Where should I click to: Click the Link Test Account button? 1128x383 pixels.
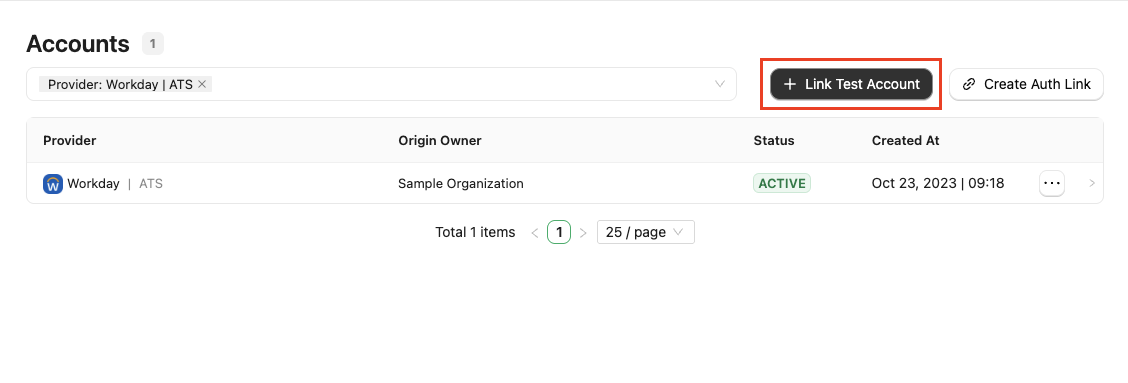point(851,84)
